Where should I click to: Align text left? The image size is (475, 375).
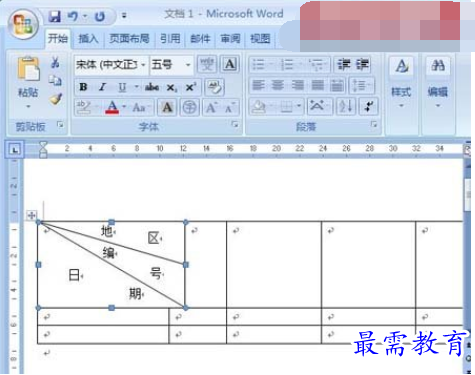click(x=258, y=86)
